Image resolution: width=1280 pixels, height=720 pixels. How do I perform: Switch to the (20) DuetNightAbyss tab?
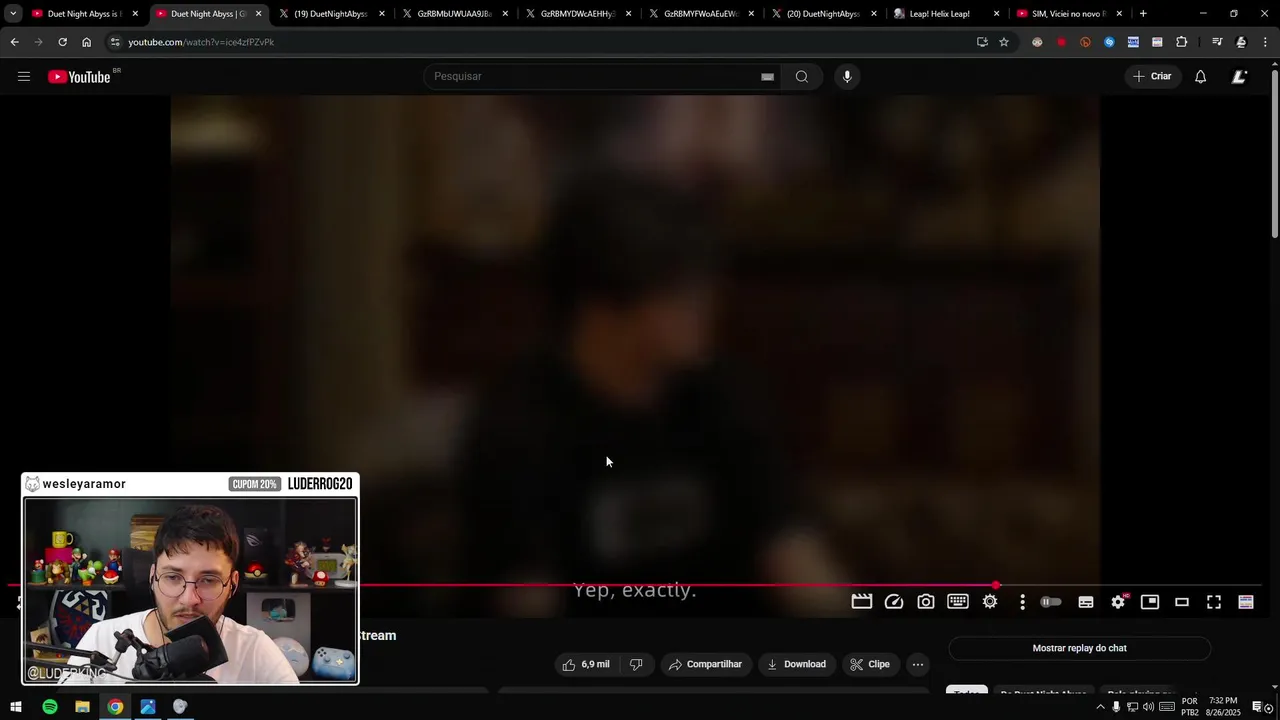coord(823,14)
